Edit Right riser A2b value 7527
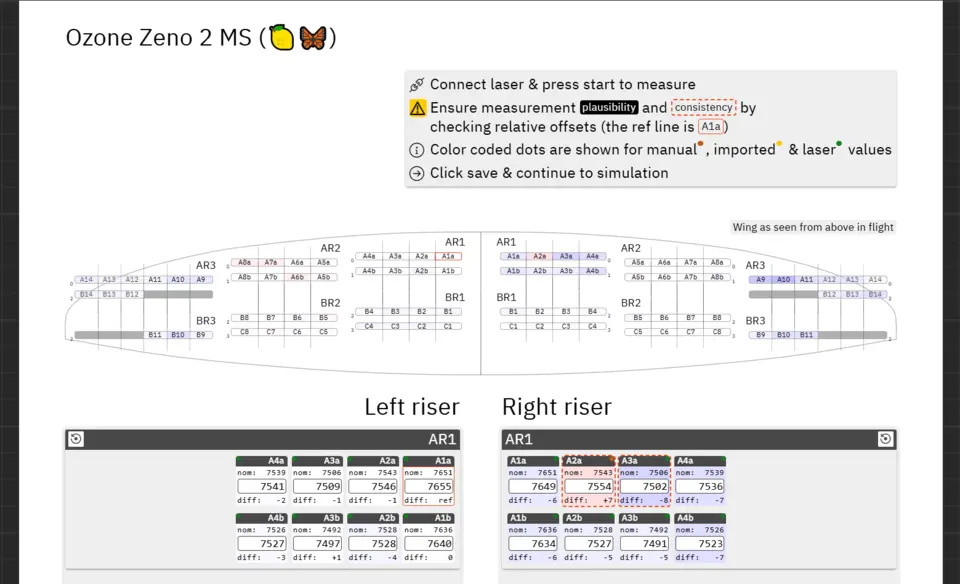This screenshot has height=584, width=960. coord(588,544)
